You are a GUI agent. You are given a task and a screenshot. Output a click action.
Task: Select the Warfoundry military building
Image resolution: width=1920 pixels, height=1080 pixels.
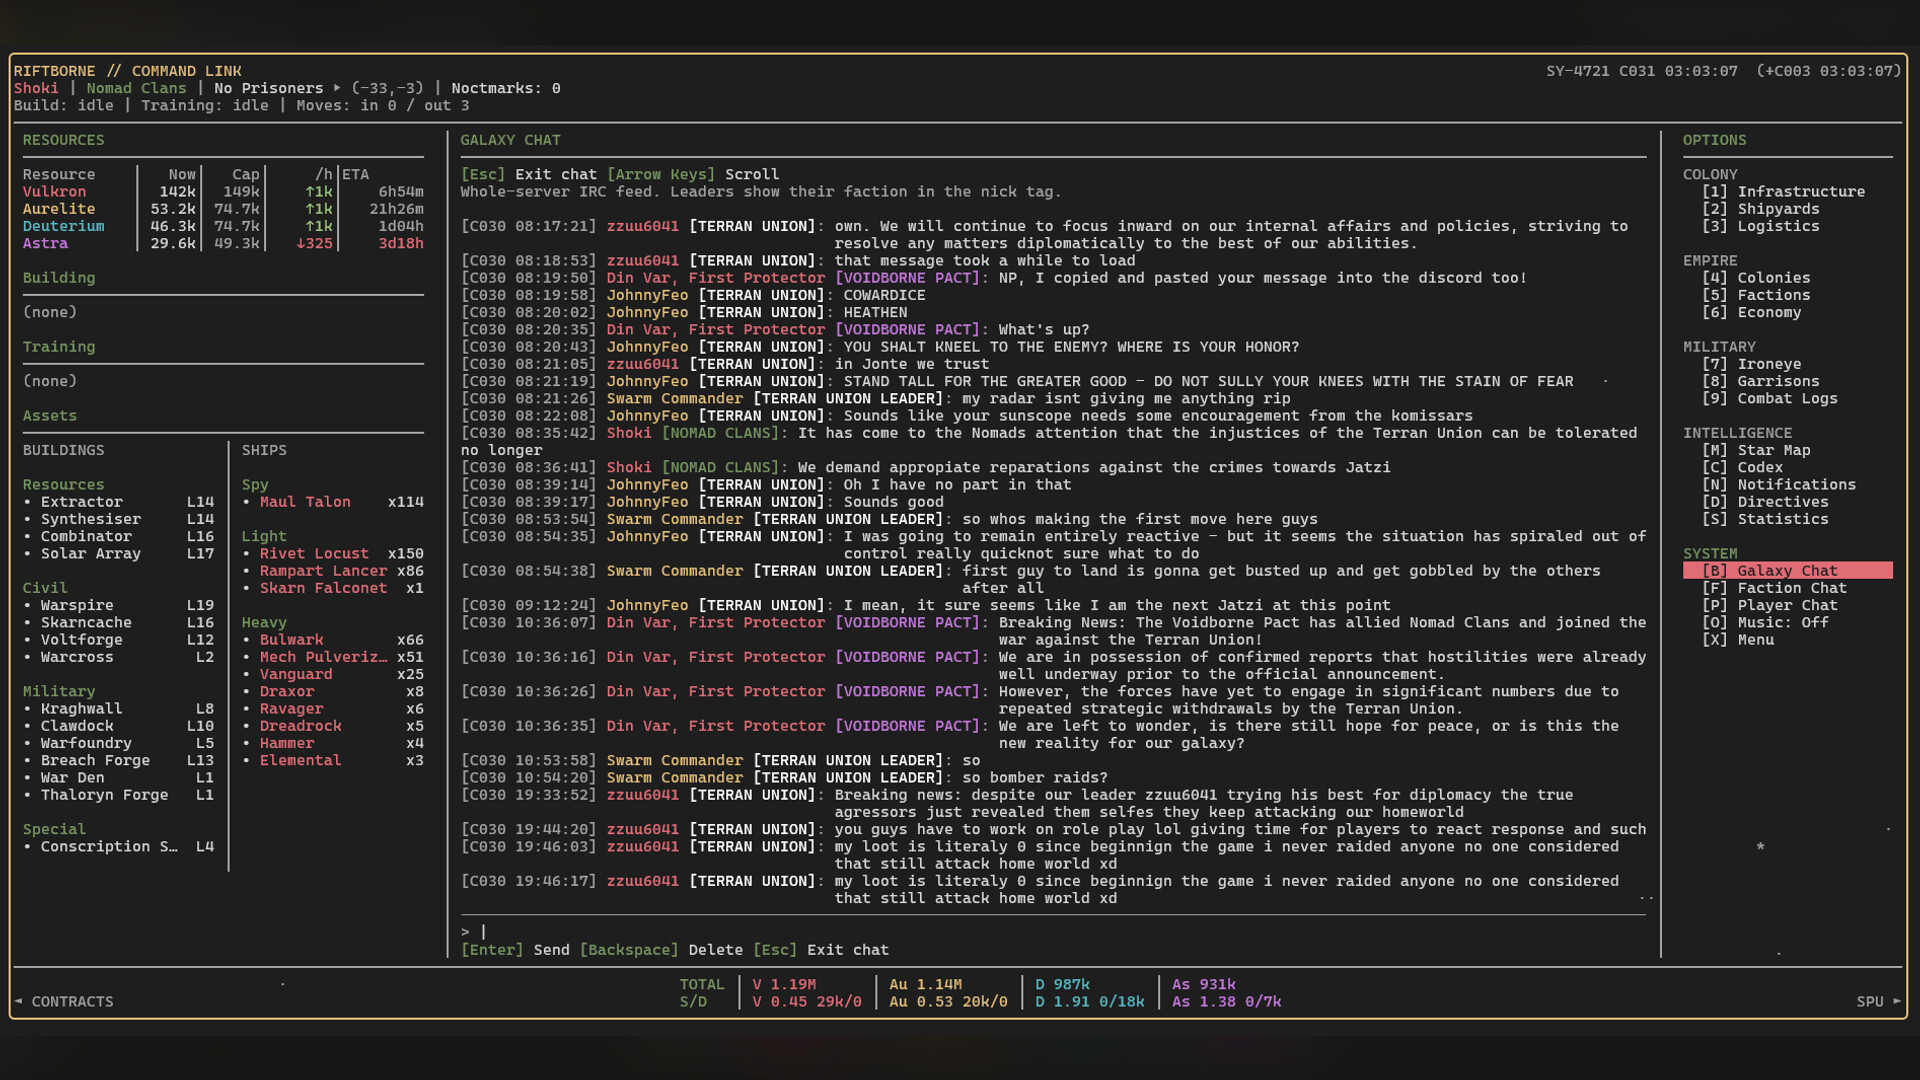tap(119, 743)
